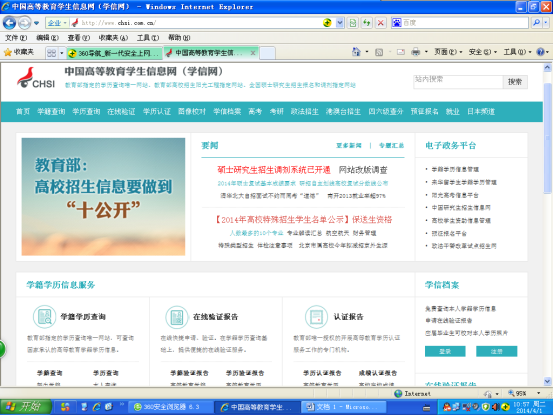Click the 站内搜索 site search field

click(x=458, y=81)
